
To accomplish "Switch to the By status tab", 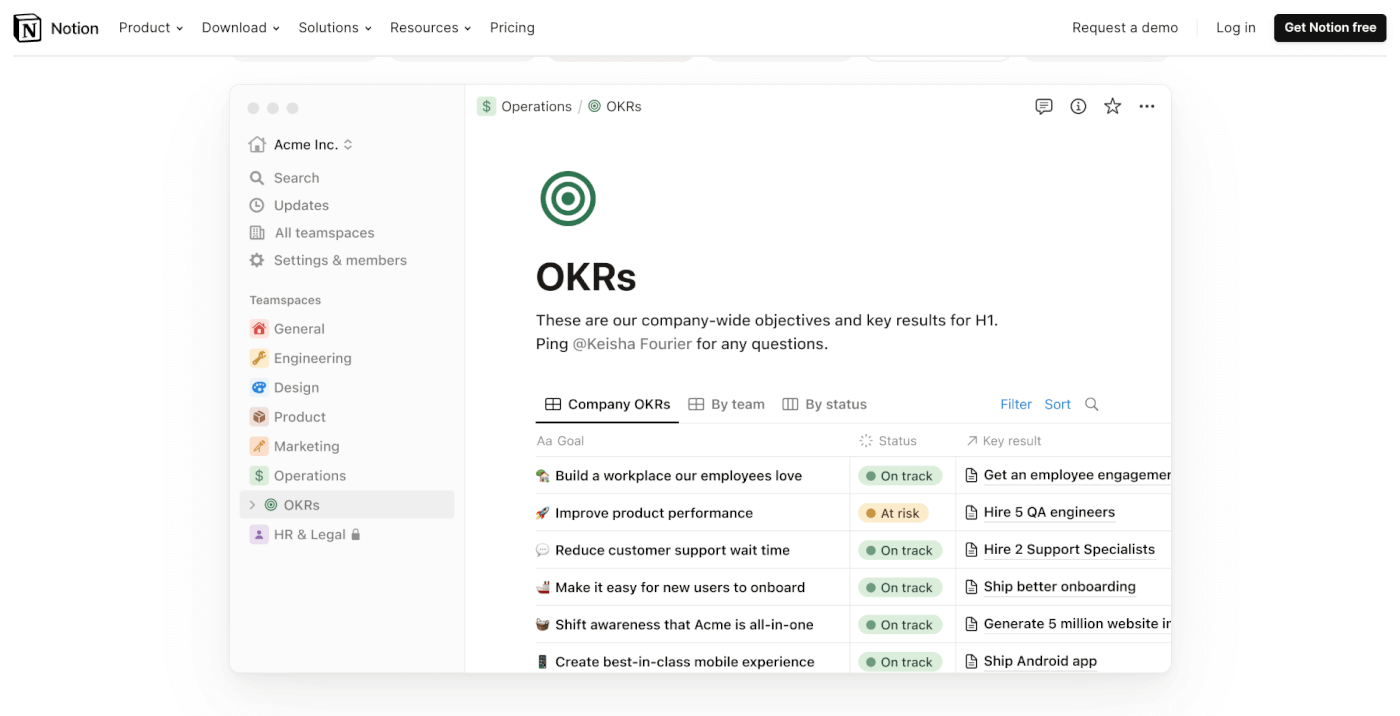I will (825, 404).
